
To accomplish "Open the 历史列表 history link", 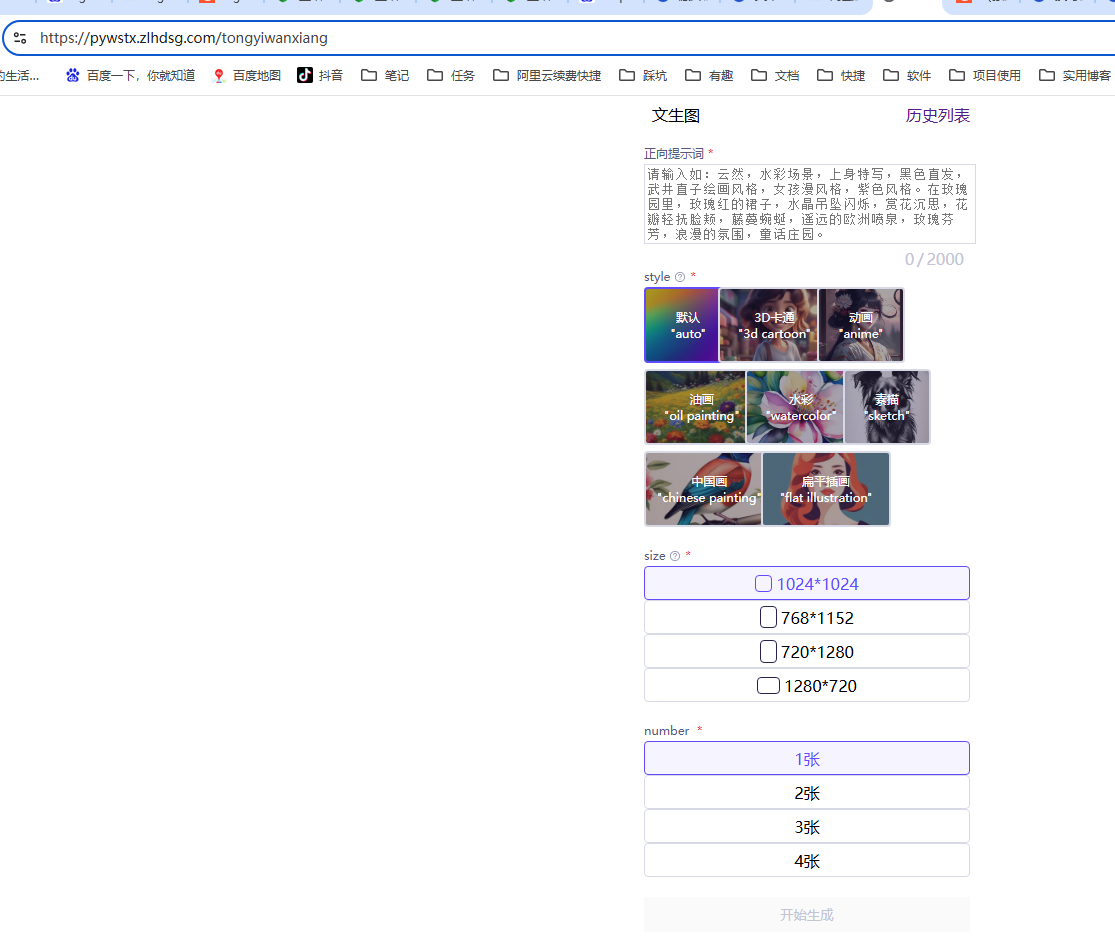I will coord(937,116).
